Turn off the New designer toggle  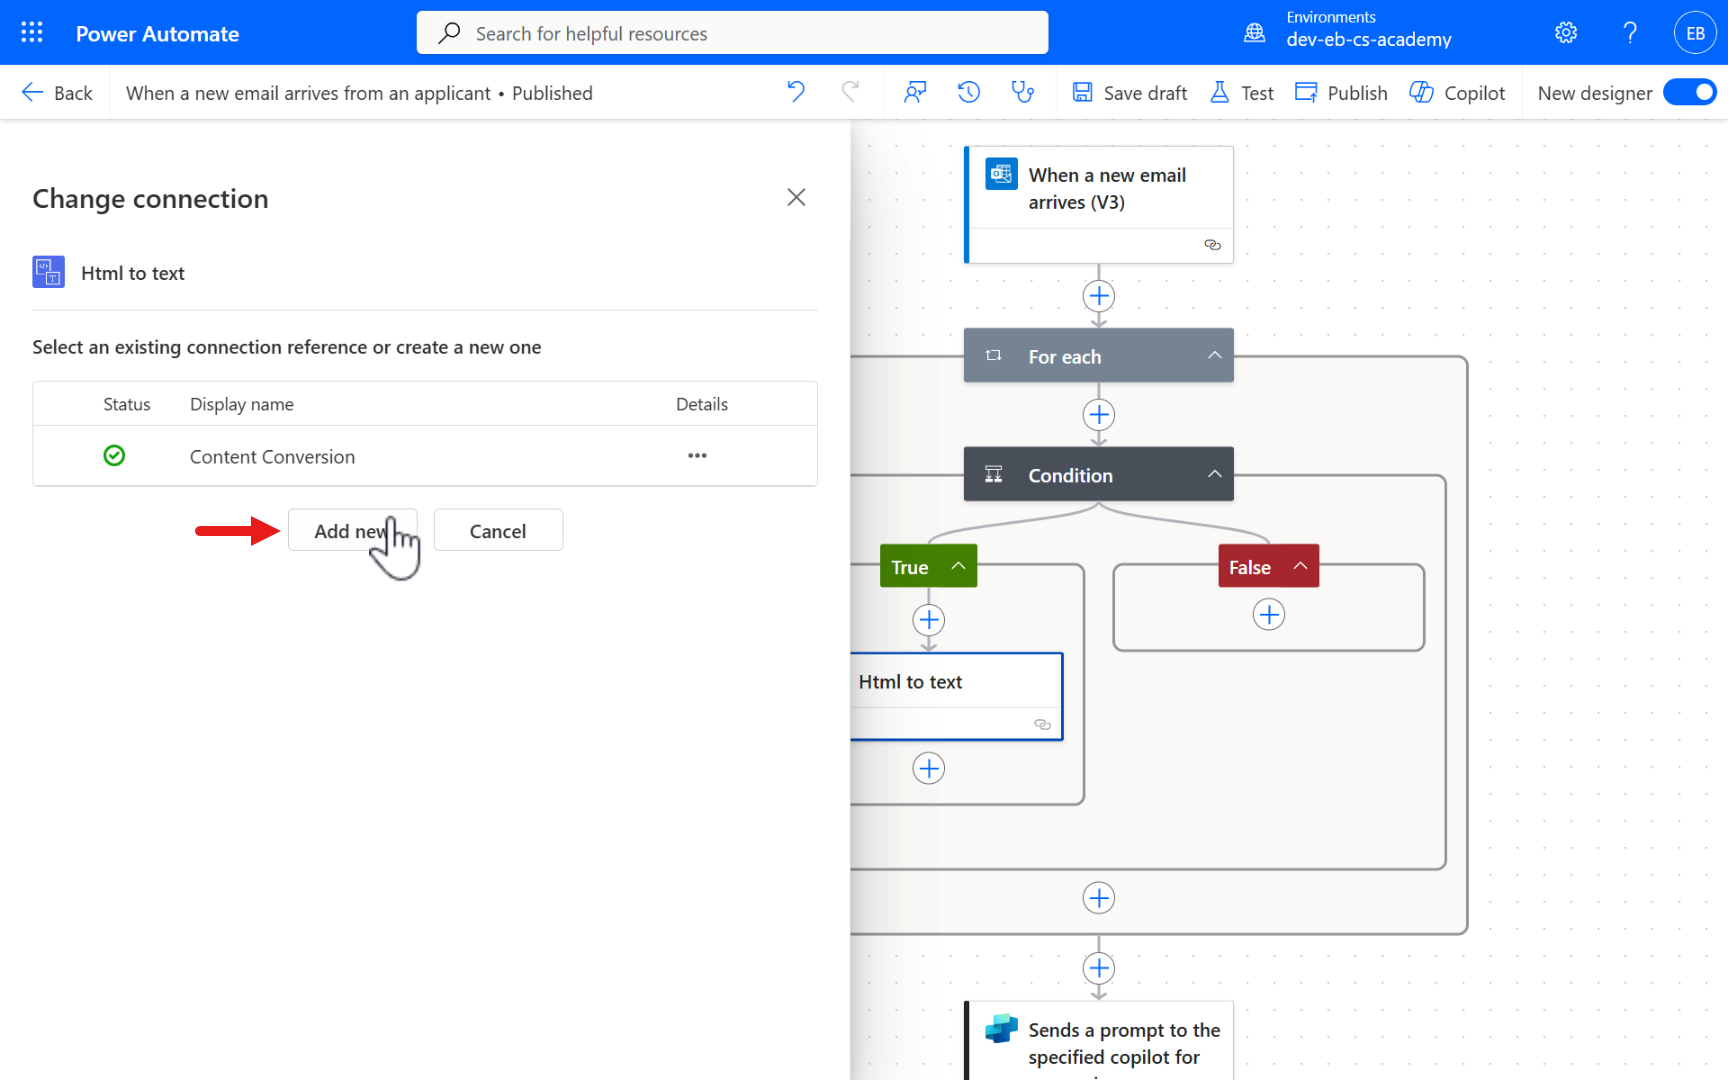1690,93
